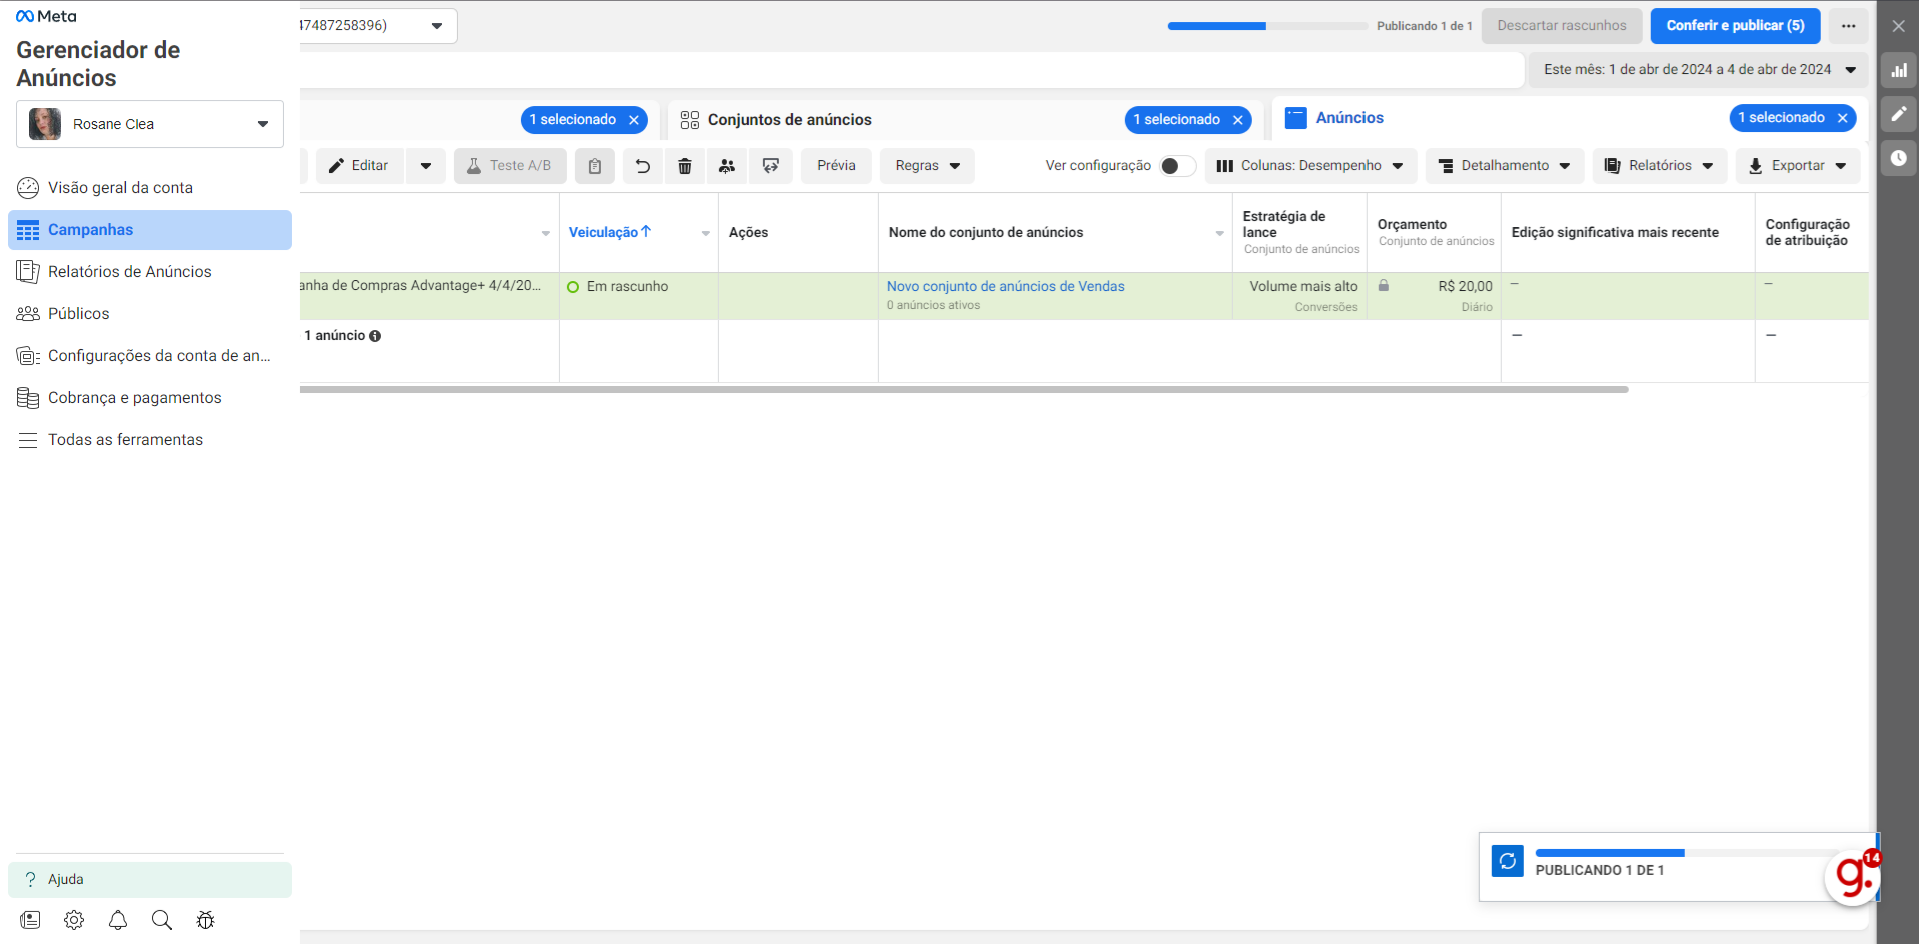Viewport: 1919px width, 944px height.
Task: Sort by Veiculação column header
Action: tap(610, 232)
